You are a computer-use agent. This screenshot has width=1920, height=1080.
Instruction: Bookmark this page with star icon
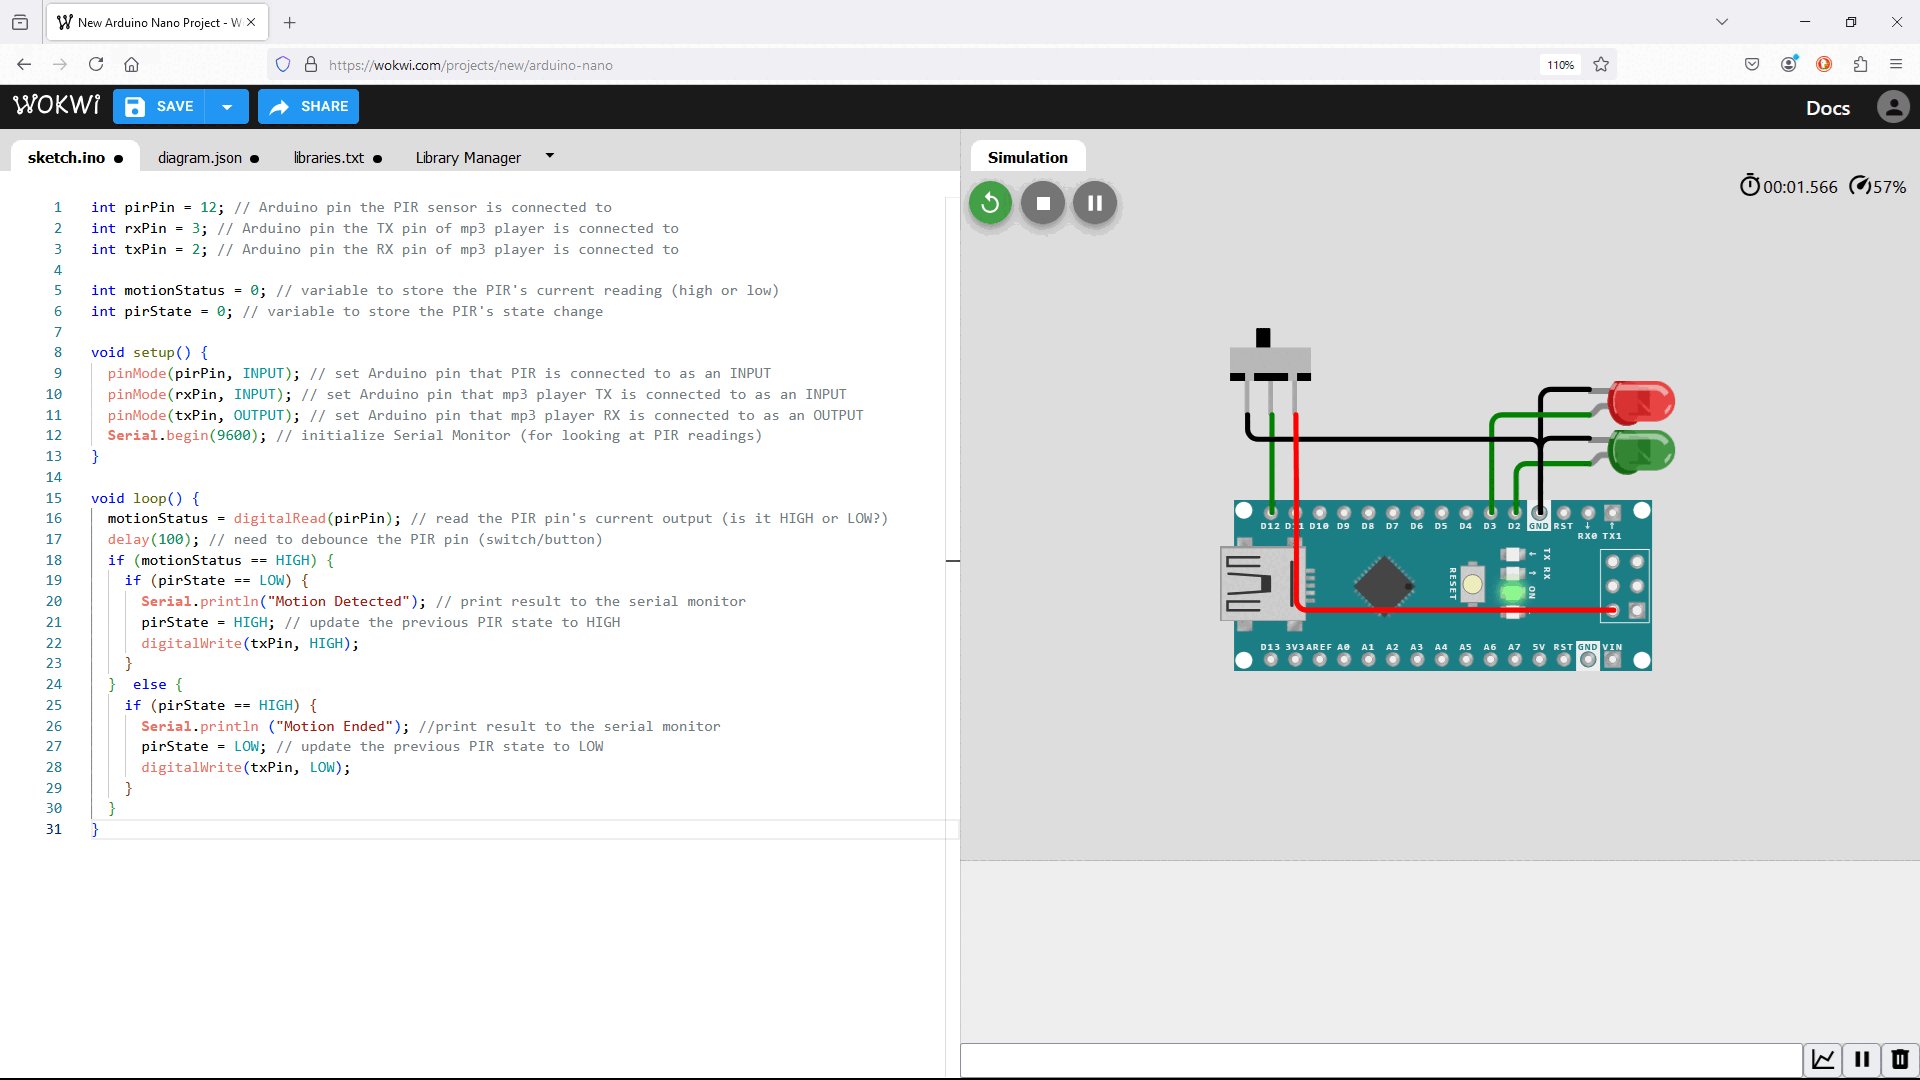point(1601,65)
